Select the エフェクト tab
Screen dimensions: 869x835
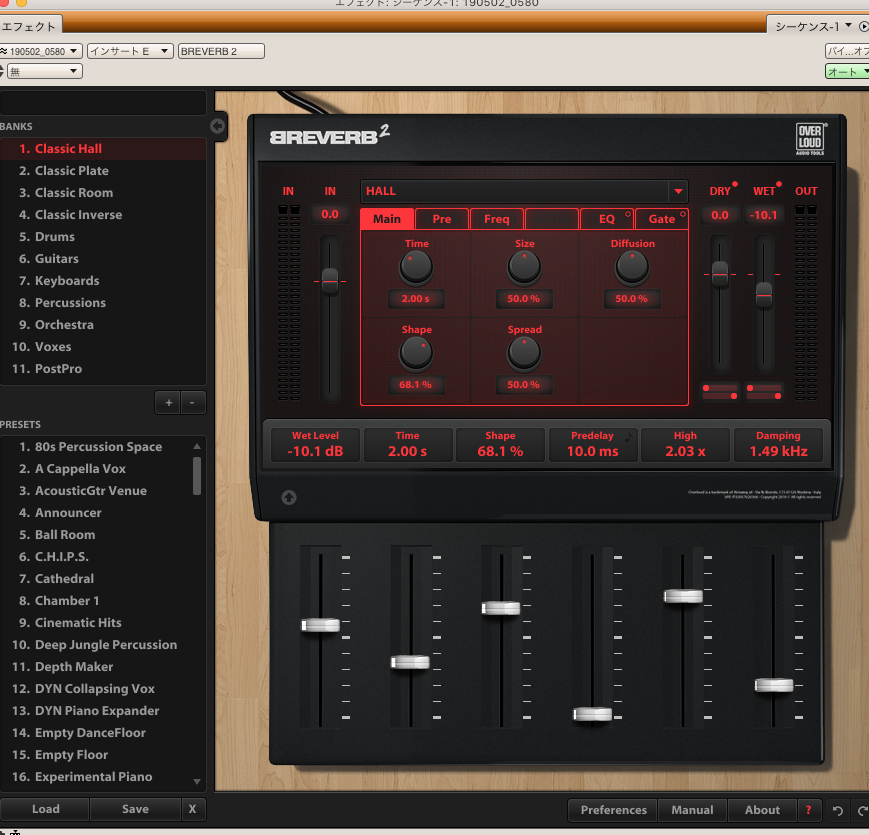(x=30, y=26)
